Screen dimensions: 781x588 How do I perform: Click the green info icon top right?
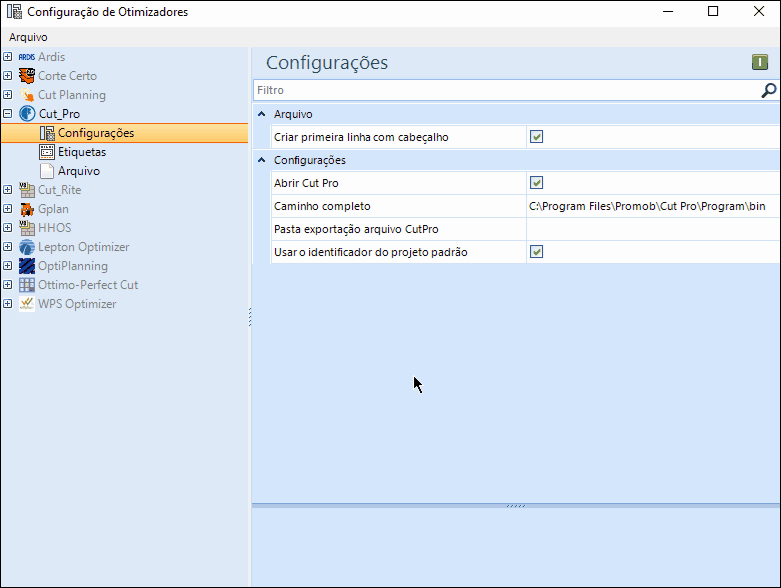[760, 63]
